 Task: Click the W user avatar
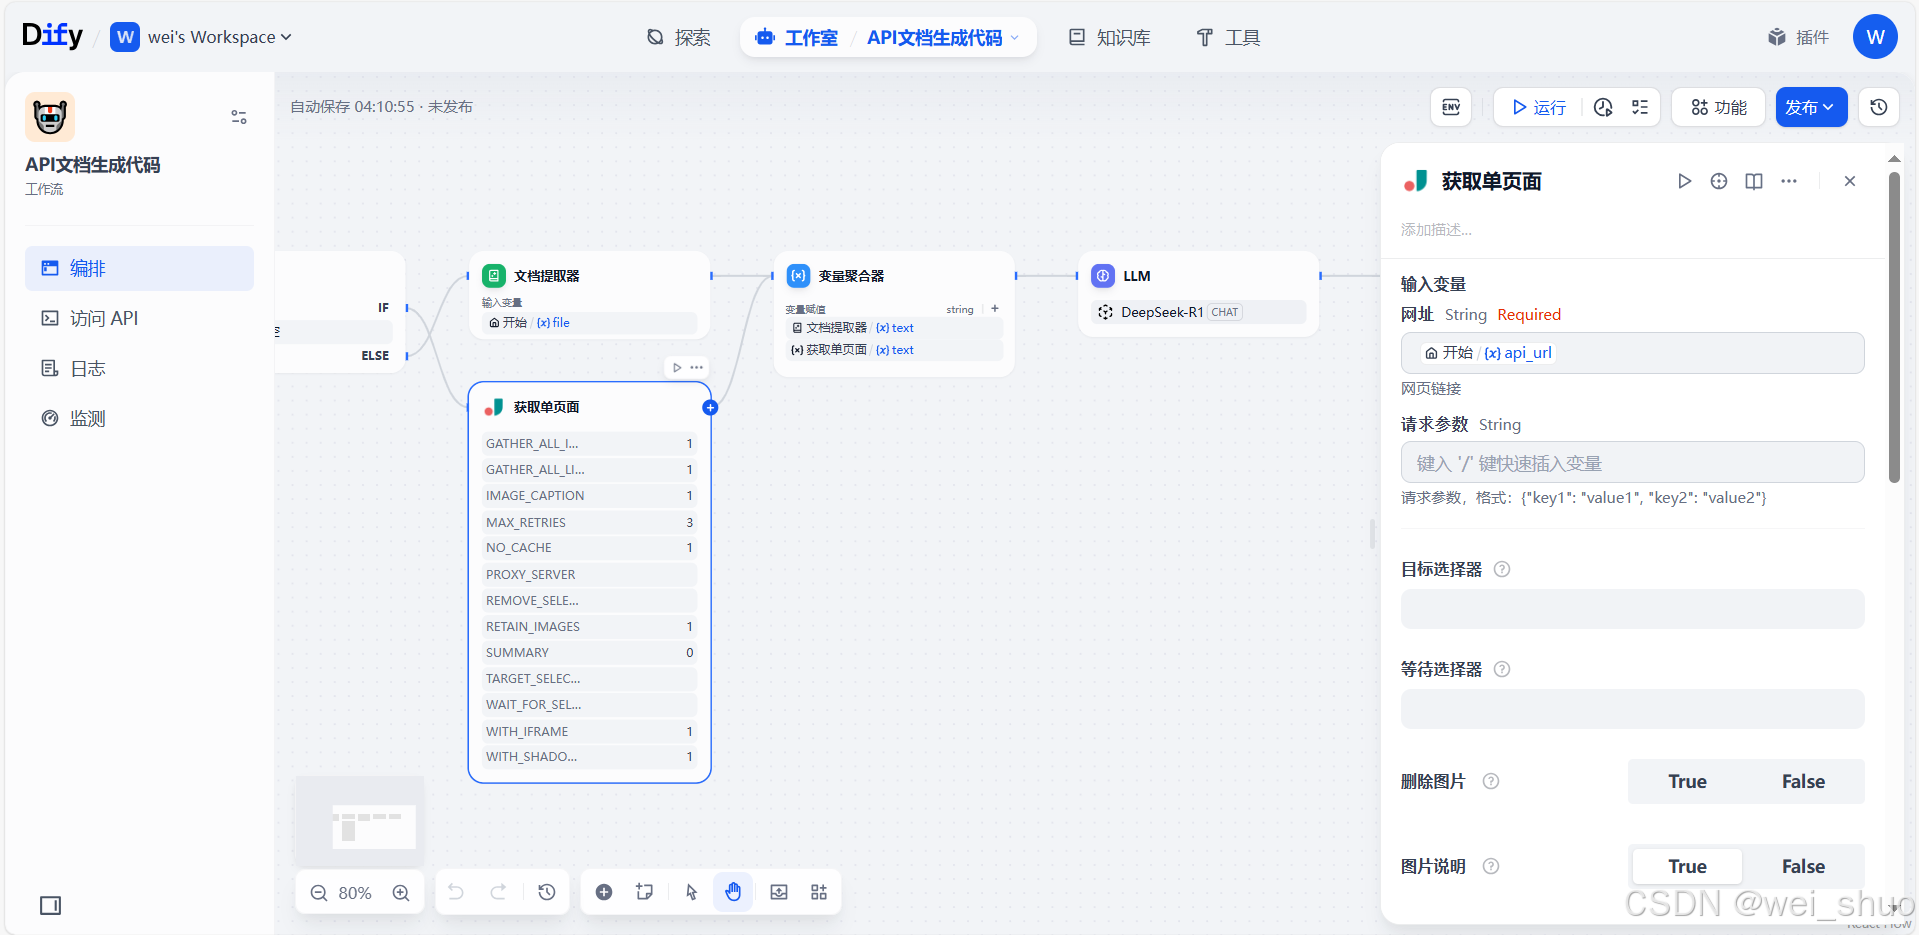tap(1875, 37)
